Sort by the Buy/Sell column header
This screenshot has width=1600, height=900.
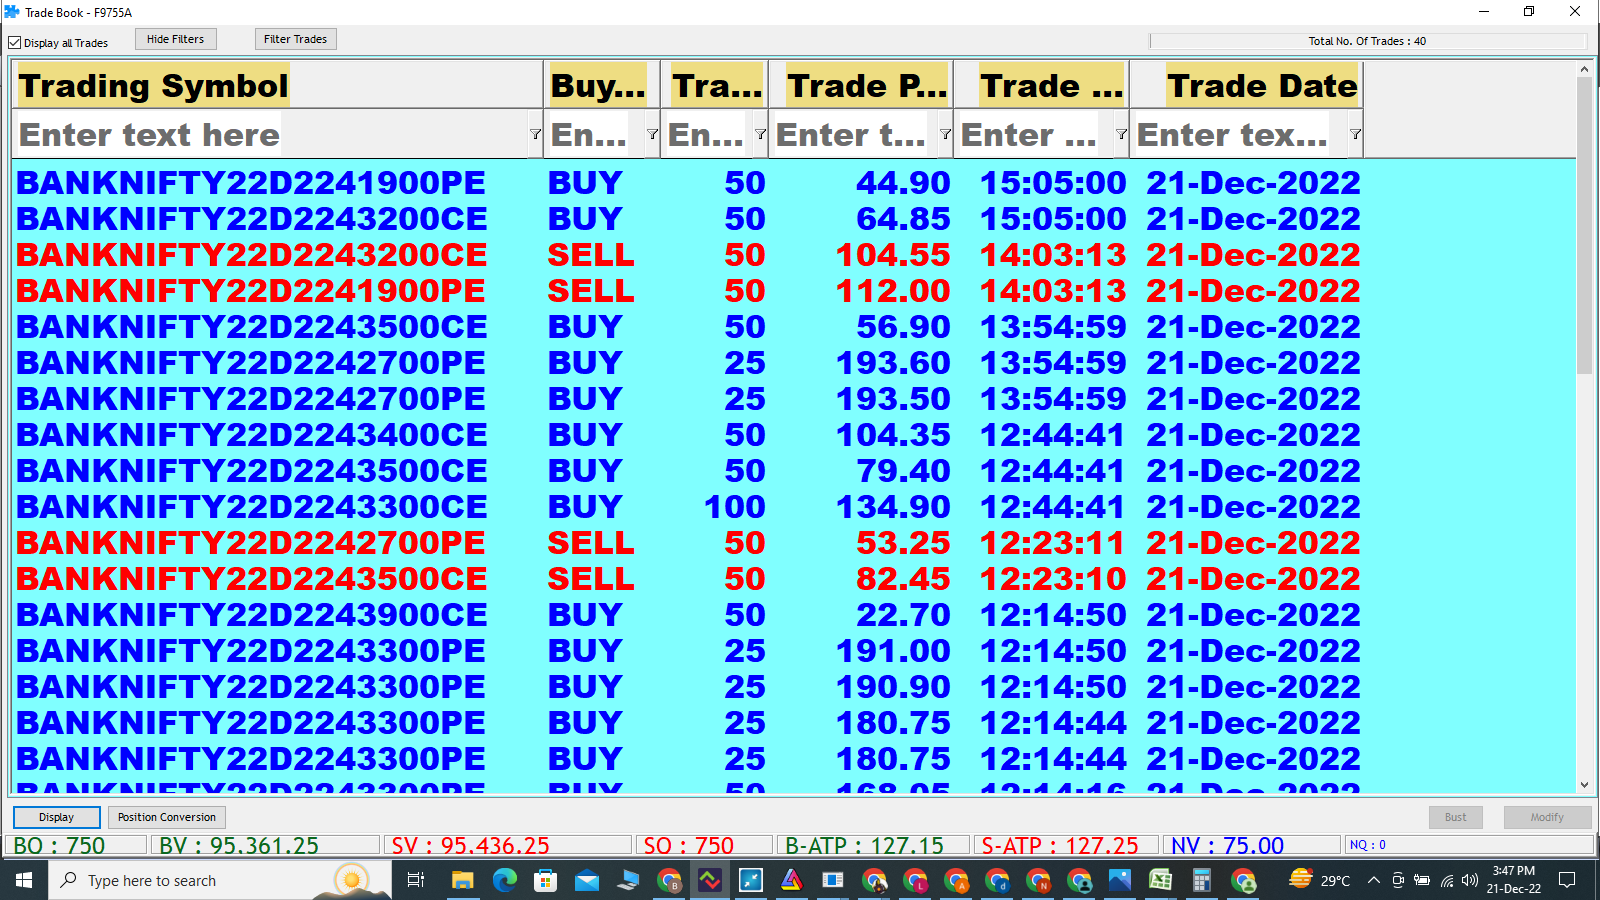pyautogui.click(x=602, y=85)
